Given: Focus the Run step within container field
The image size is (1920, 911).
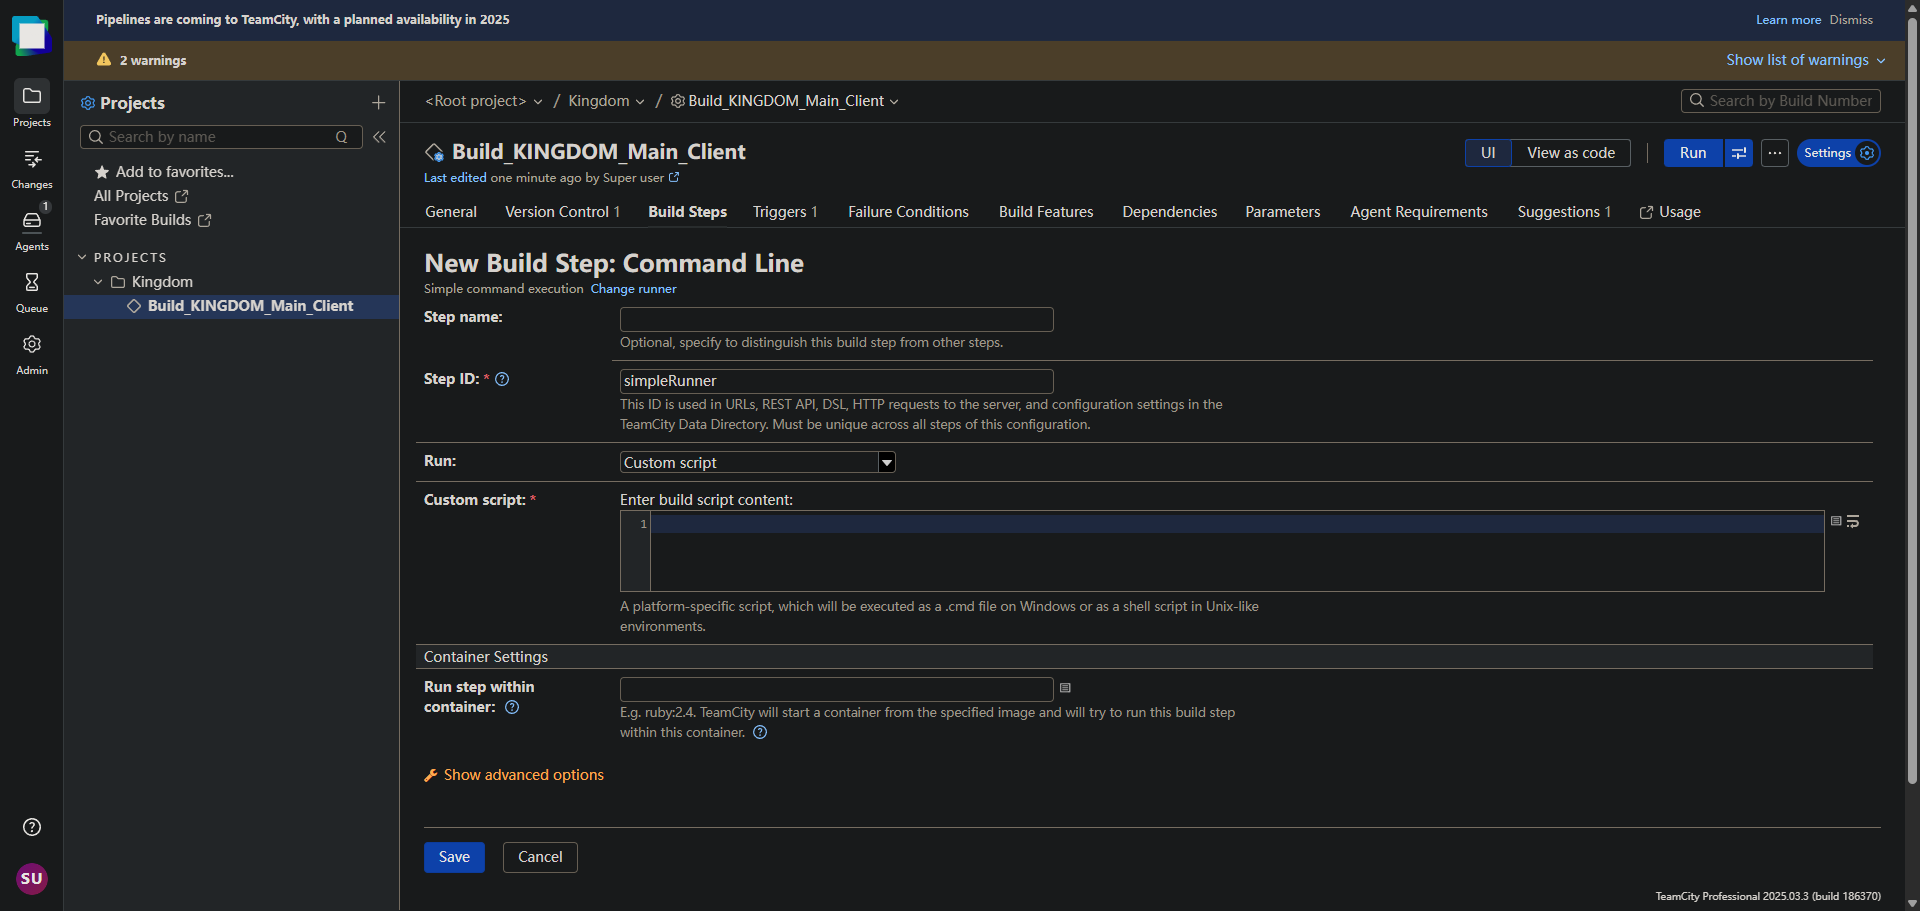Looking at the screenshot, I should pos(837,689).
